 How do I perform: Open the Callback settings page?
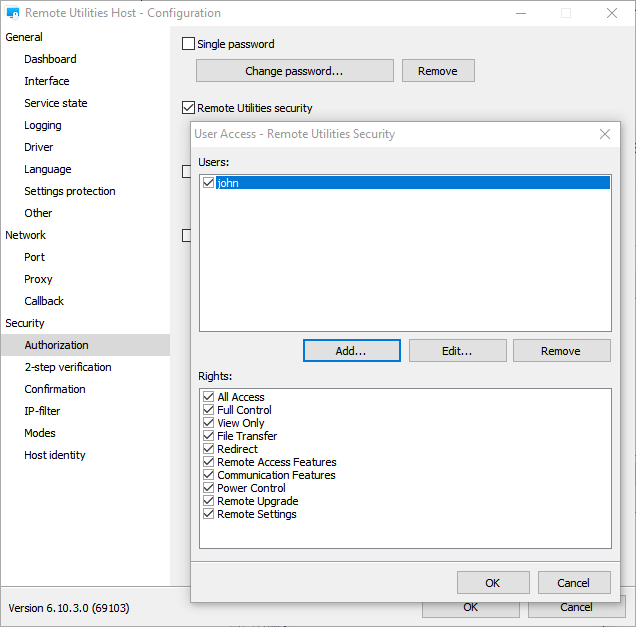tap(44, 301)
